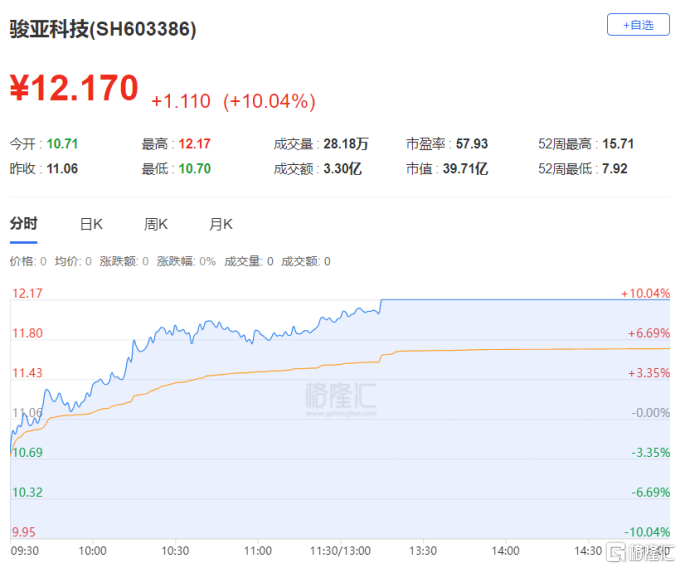
Task: Click the 14:30 time axis label
Action: point(588,551)
